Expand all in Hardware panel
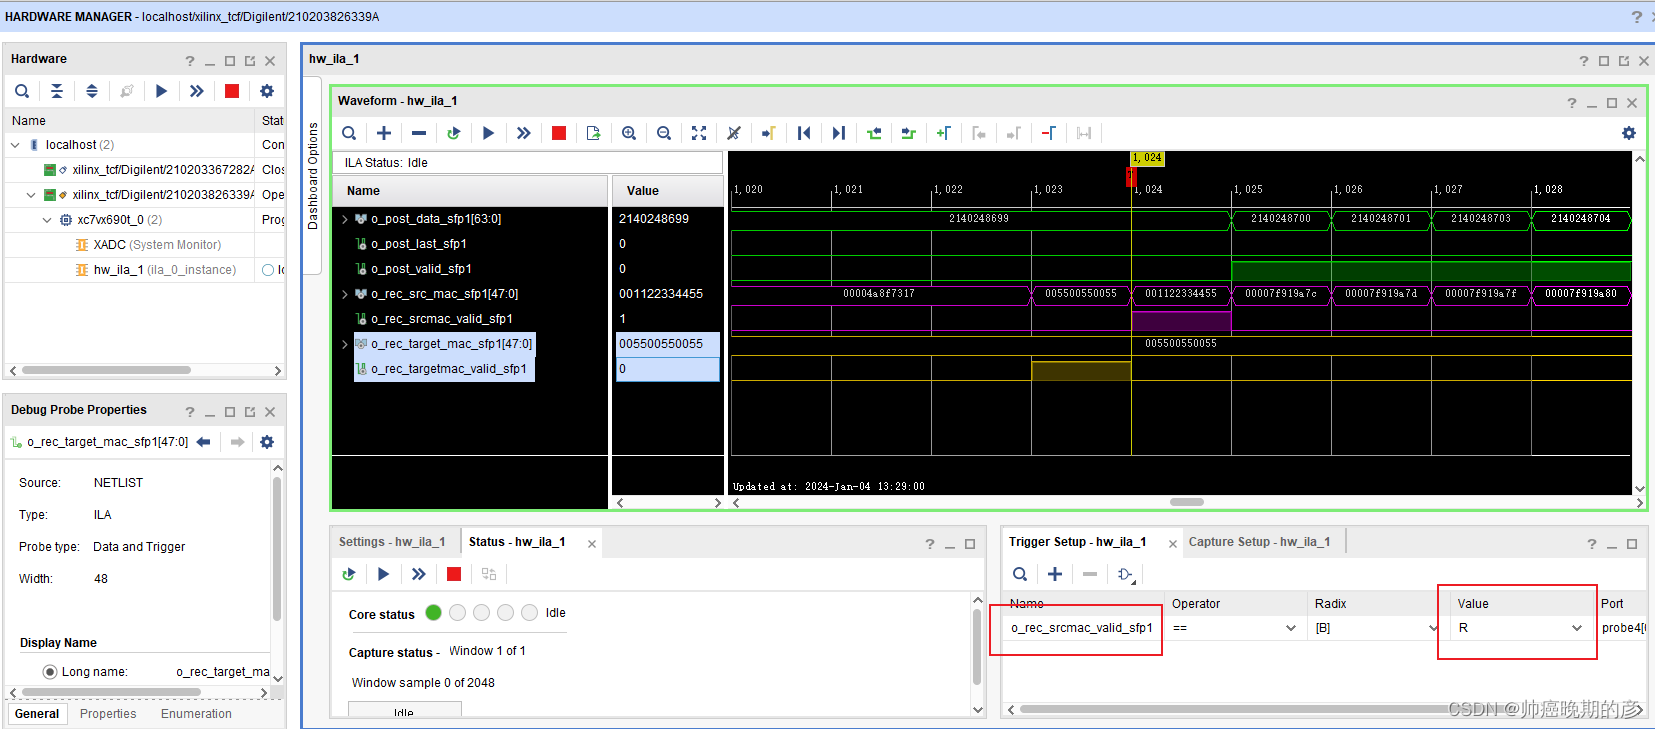 pyautogui.click(x=92, y=91)
